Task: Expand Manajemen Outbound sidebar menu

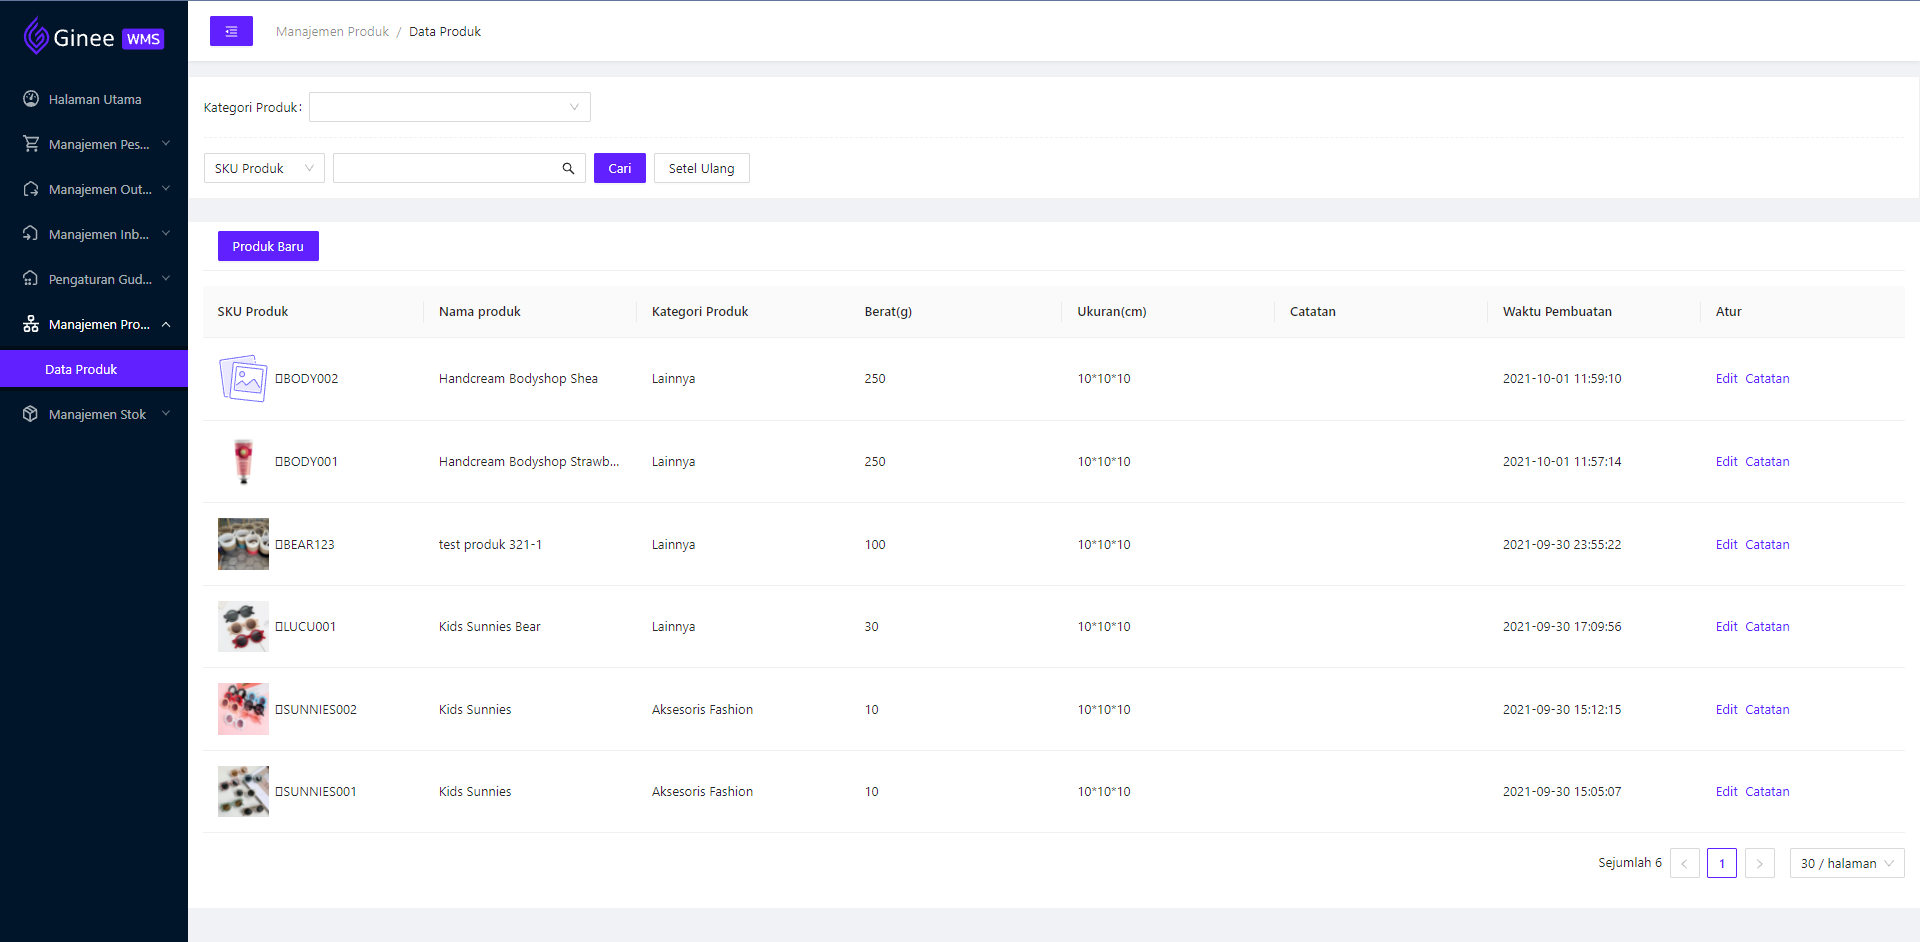Action: pos(98,189)
